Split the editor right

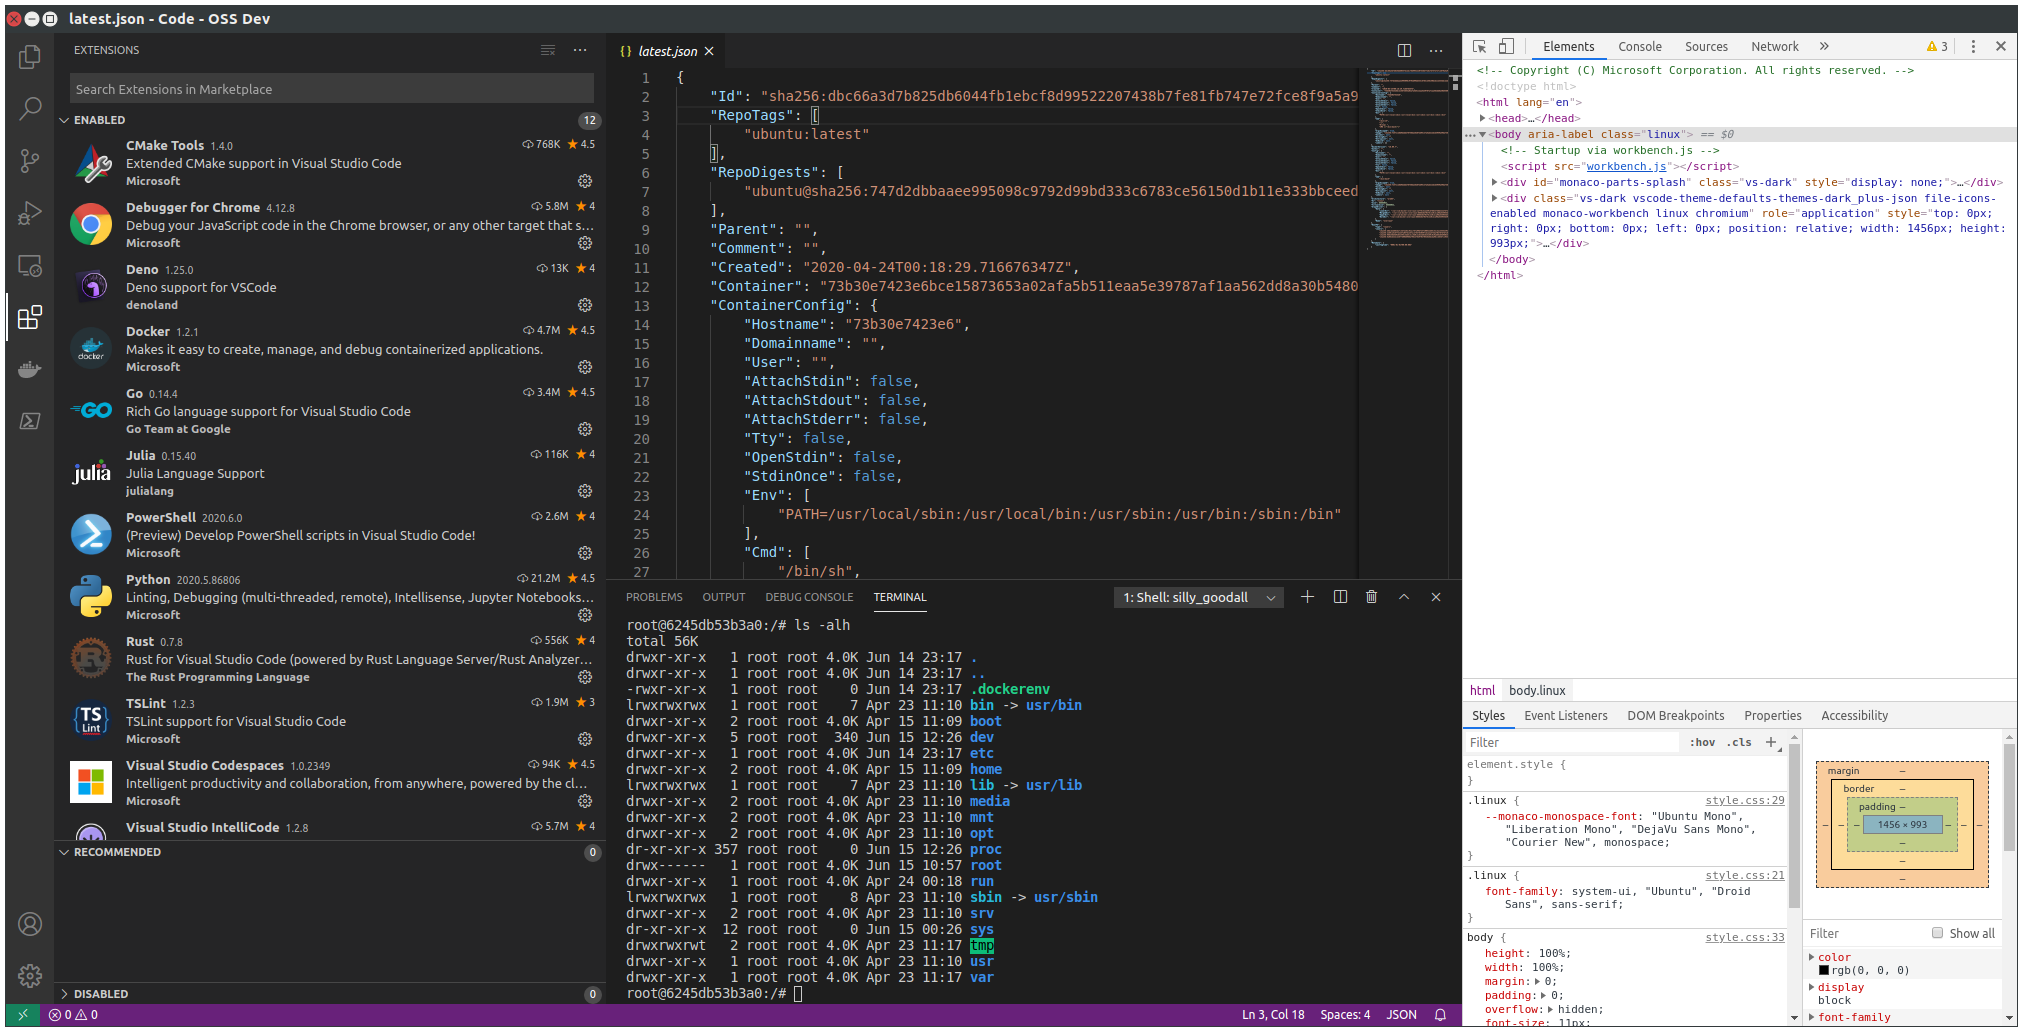click(x=1404, y=51)
